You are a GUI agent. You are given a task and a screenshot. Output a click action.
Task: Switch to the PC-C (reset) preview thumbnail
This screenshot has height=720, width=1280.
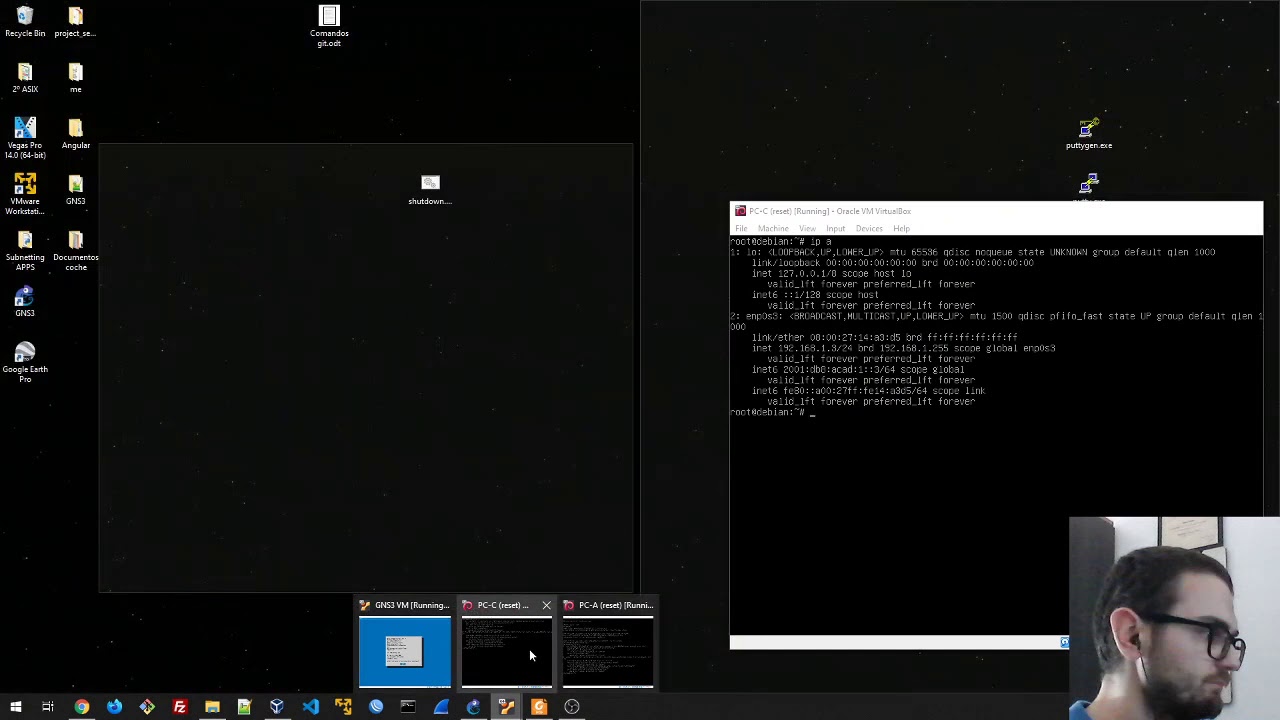click(506, 652)
